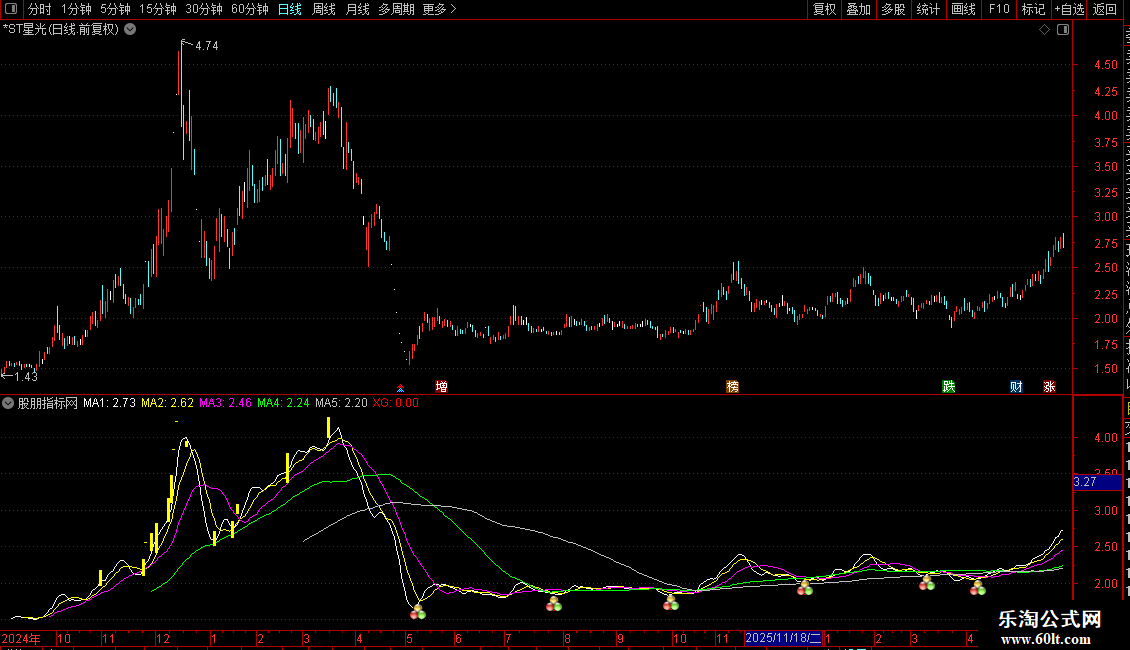Click the *ST星光(日线,前复权) chart title
Screen dimensions: 1130x650
click(x=61, y=30)
